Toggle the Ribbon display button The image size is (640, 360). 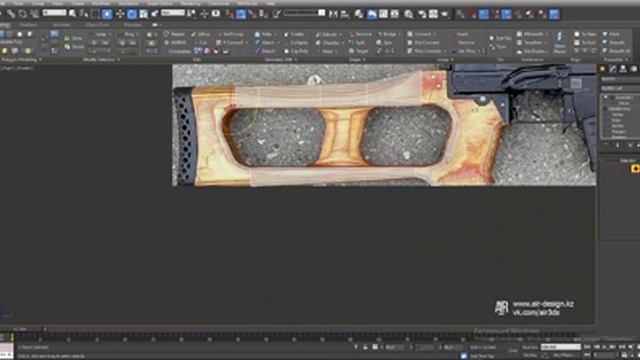click(371, 14)
